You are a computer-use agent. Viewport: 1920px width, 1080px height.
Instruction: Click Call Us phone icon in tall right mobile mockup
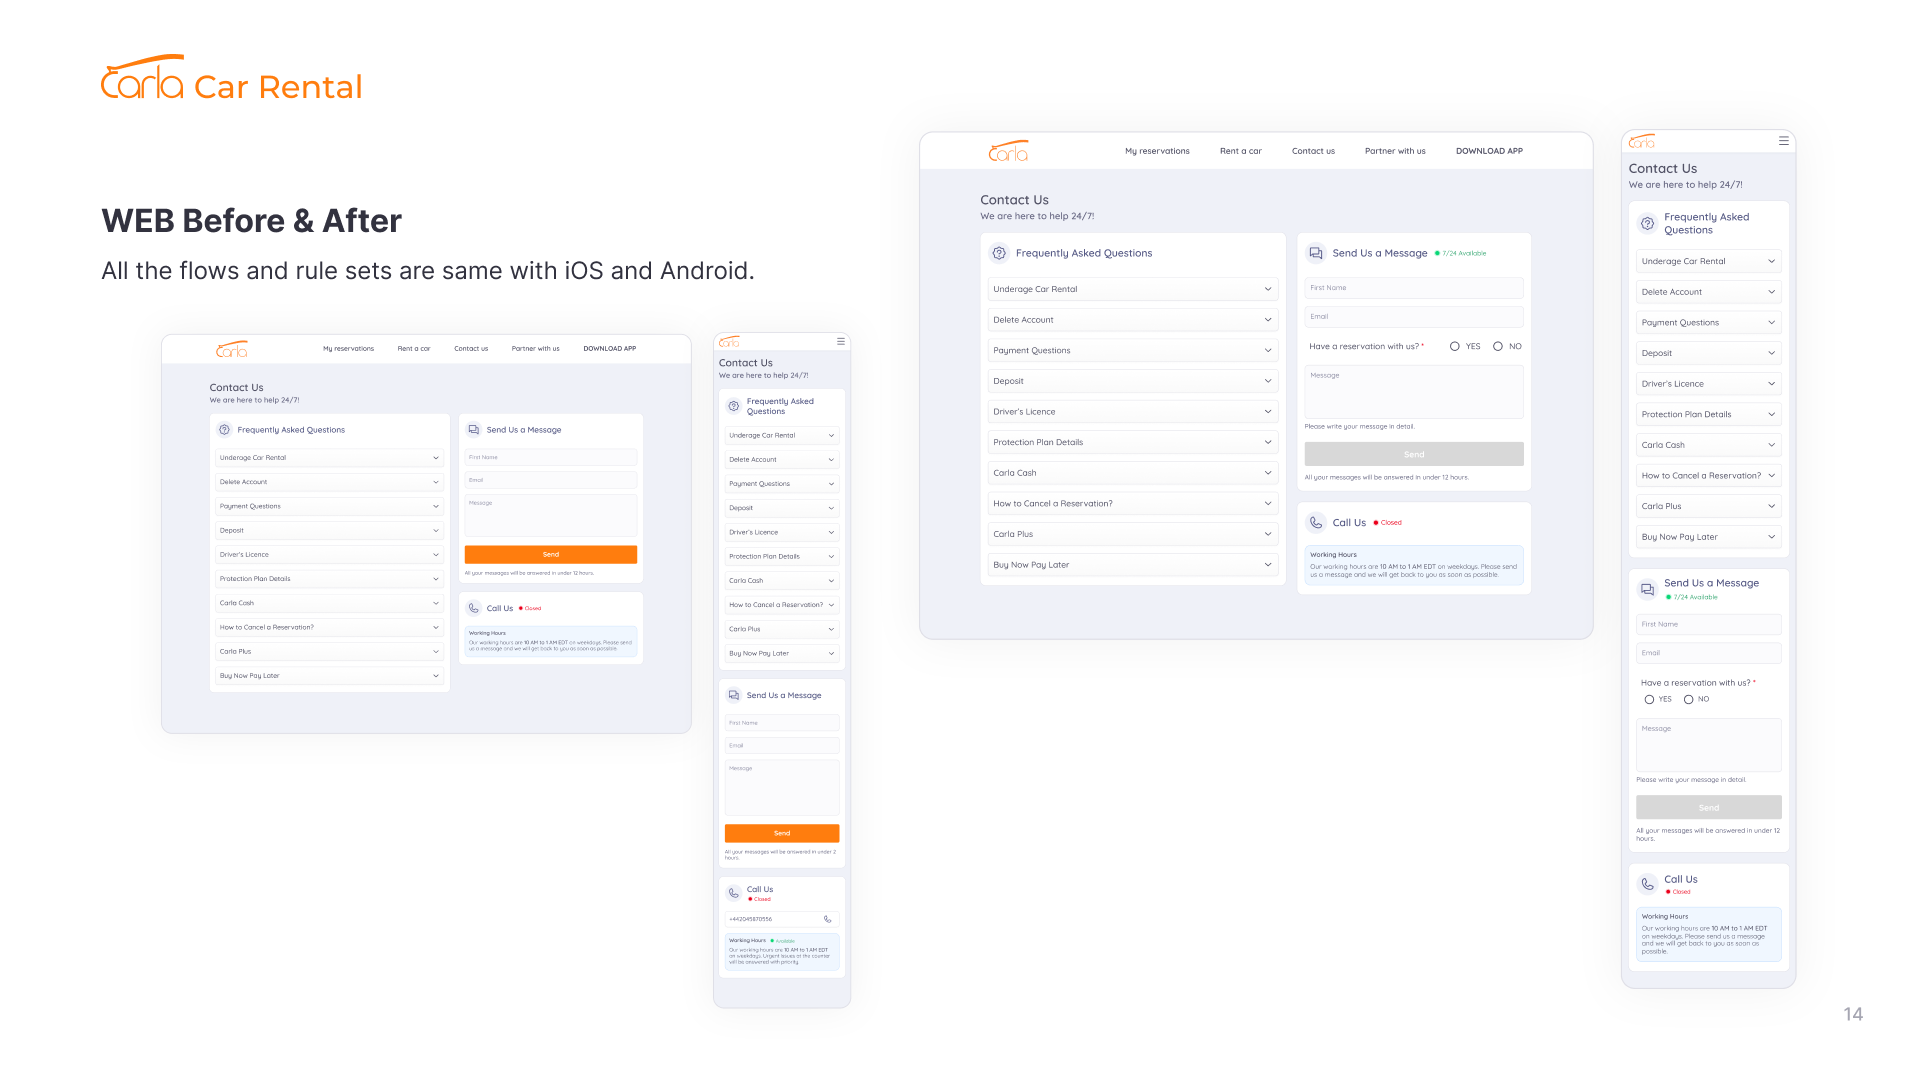tap(1647, 884)
